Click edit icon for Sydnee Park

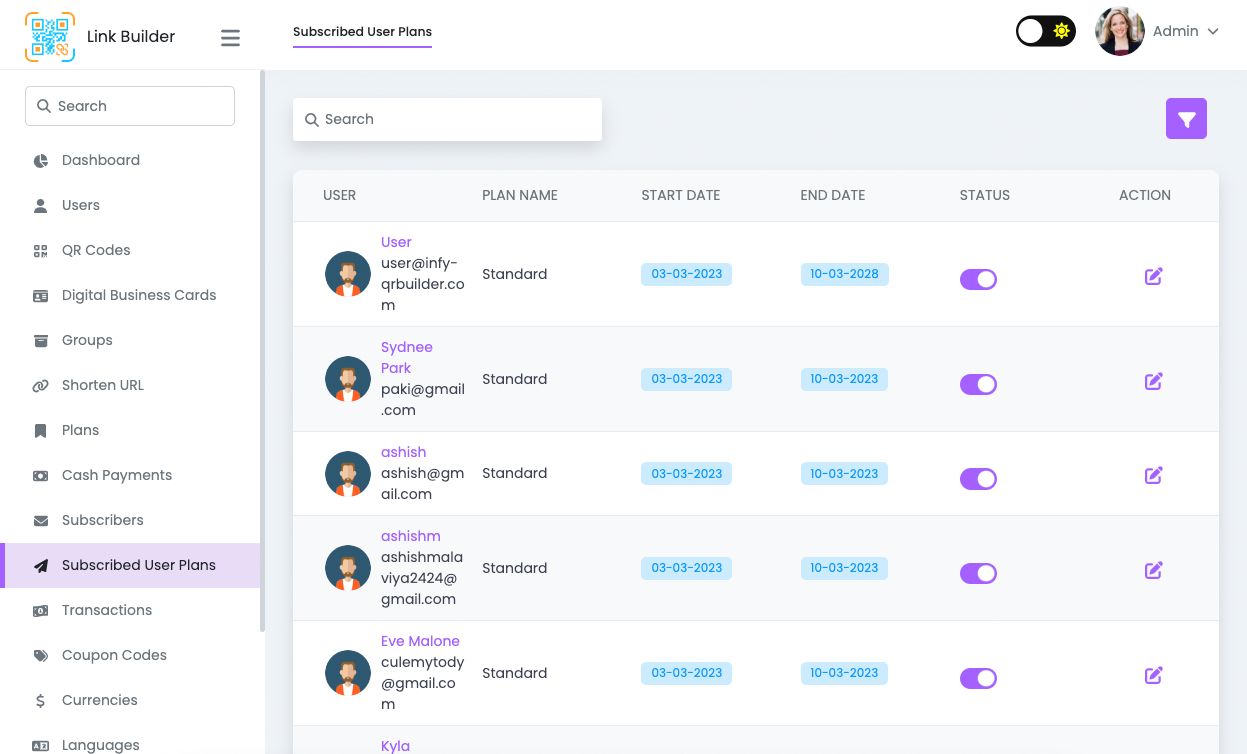click(1153, 381)
